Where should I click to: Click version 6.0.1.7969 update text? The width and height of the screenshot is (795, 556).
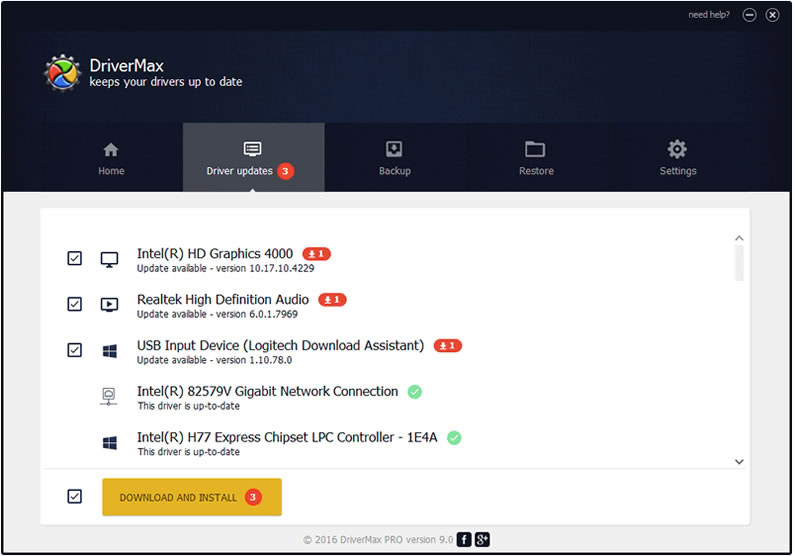coord(217,314)
